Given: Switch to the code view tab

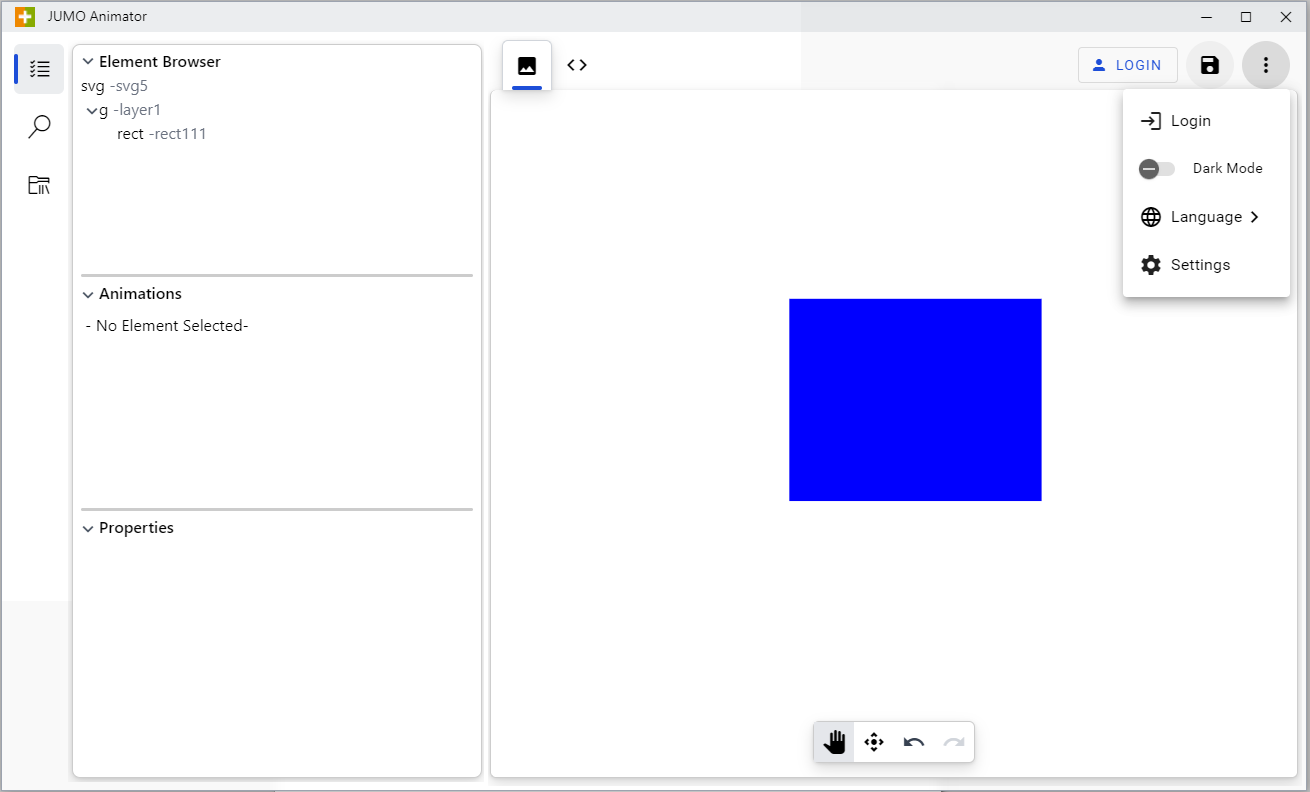Looking at the screenshot, I should coord(577,65).
